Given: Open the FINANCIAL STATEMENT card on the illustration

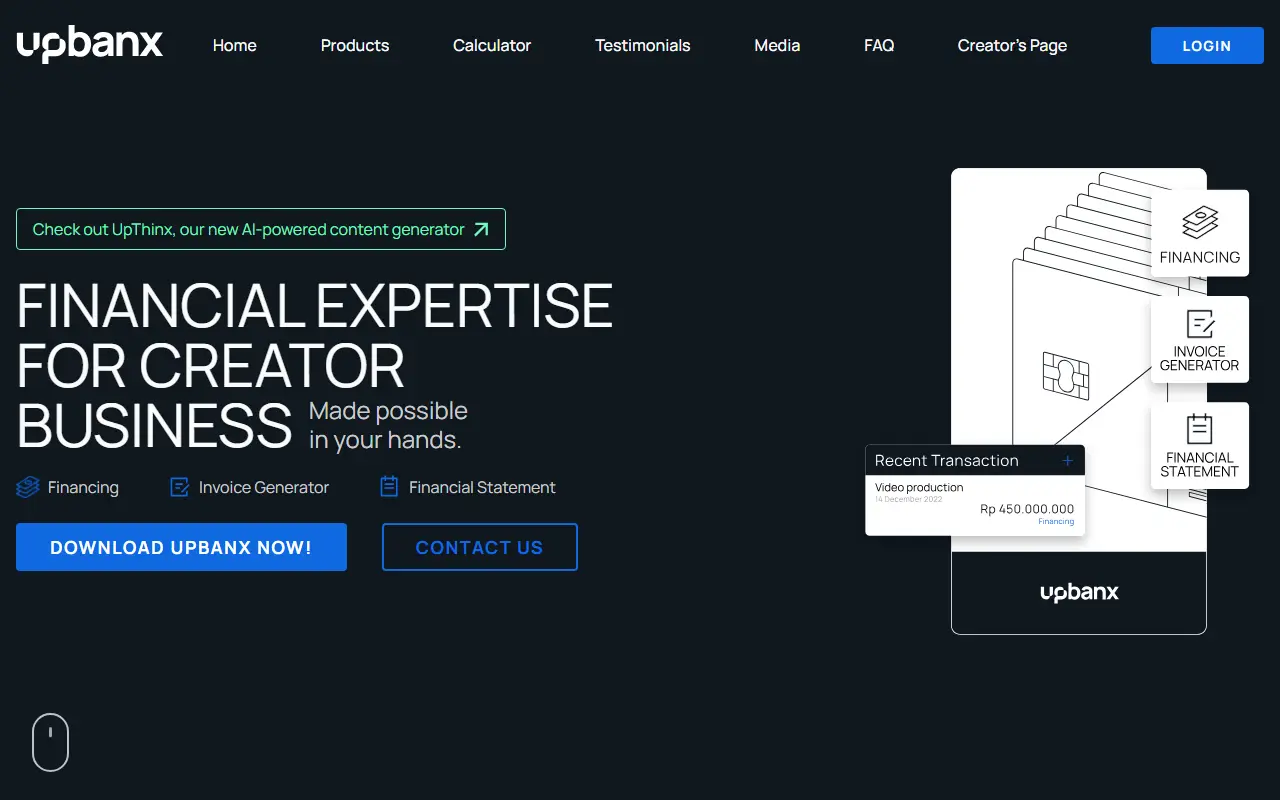Looking at the screenshot, I should (1200, 445).
